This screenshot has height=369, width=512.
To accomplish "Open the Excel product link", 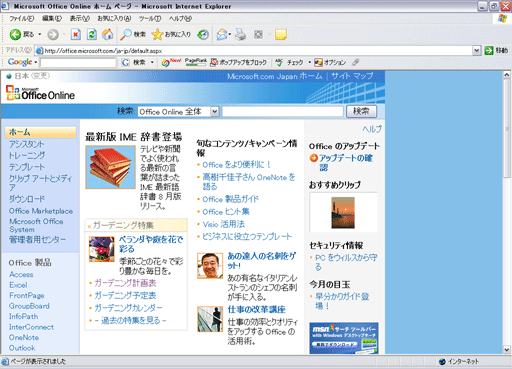I will (18, 285).
